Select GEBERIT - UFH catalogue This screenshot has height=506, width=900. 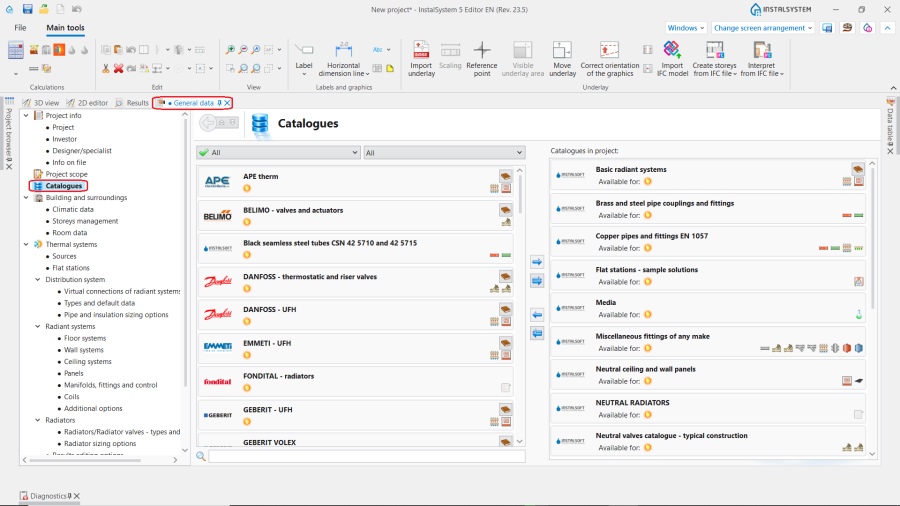pos(355,415)
